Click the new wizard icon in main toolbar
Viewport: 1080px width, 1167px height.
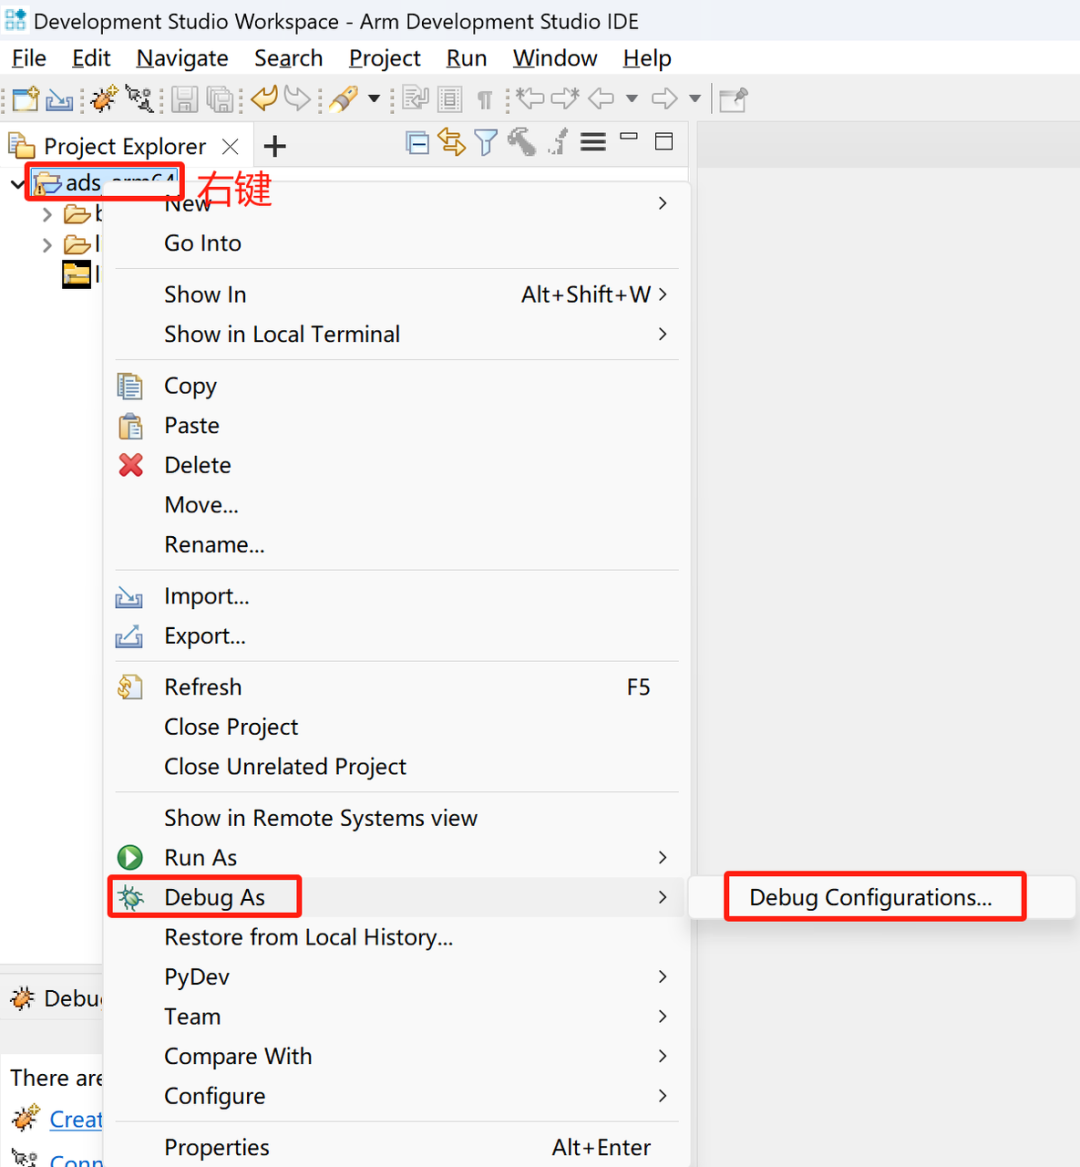(25, 99)
